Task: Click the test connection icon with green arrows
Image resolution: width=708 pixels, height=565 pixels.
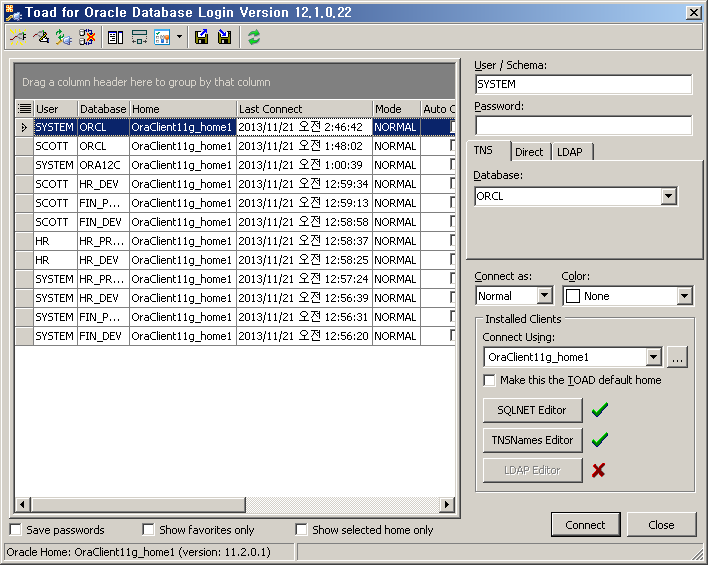Action: coord(63,37)
